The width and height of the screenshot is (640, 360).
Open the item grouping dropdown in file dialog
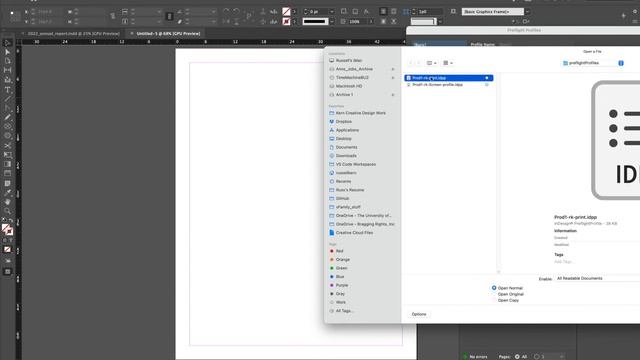tap(448, 63)
